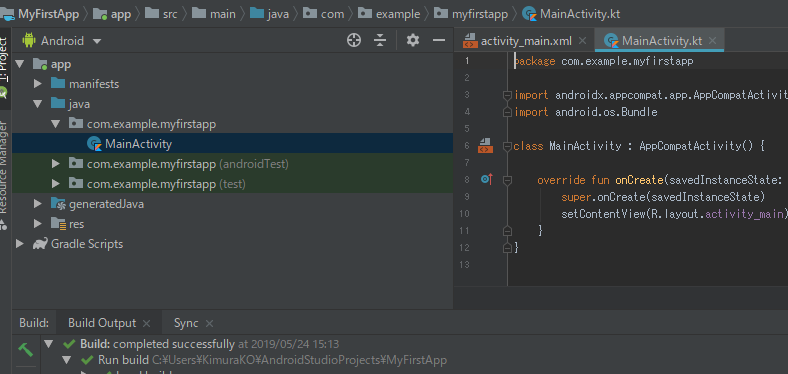
Task: Close the activity_main.xml tab
Action: [582, 41]
